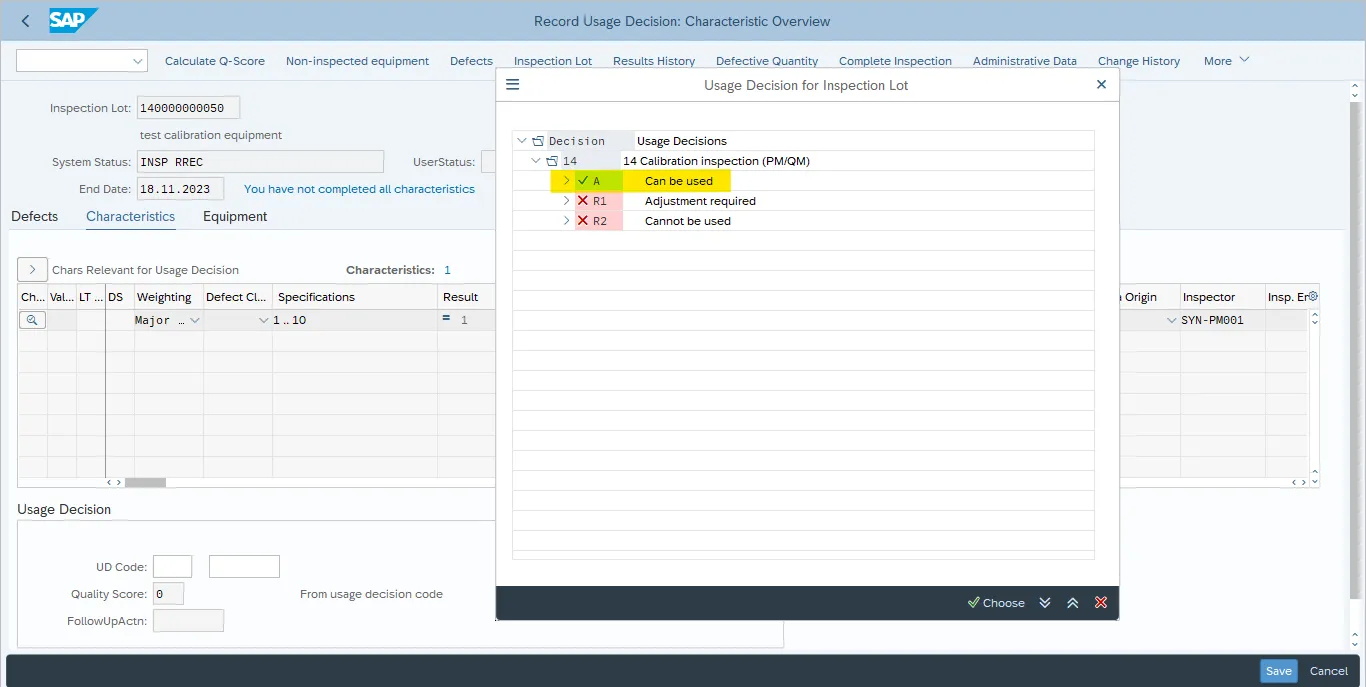Click the expand all double-down arrow icon

point(1045,603)
